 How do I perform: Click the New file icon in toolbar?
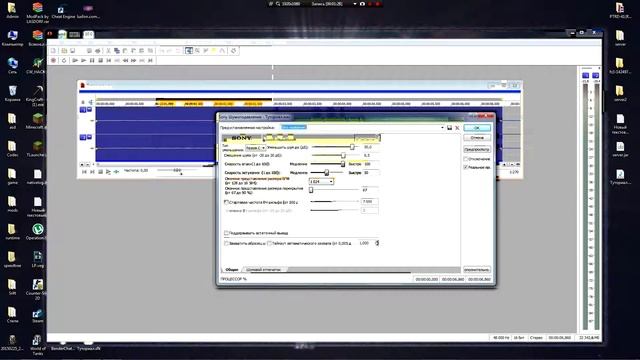(x=53, y=51)
